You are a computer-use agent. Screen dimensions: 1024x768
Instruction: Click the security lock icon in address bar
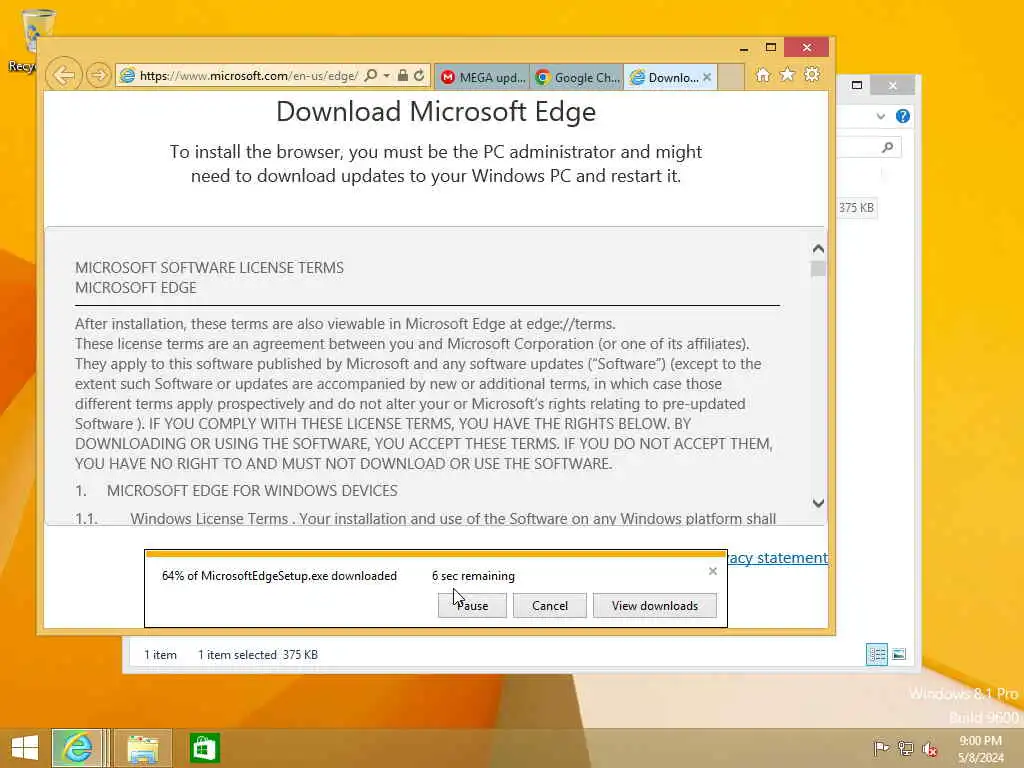pyautogui.click(x=403, y=76)
